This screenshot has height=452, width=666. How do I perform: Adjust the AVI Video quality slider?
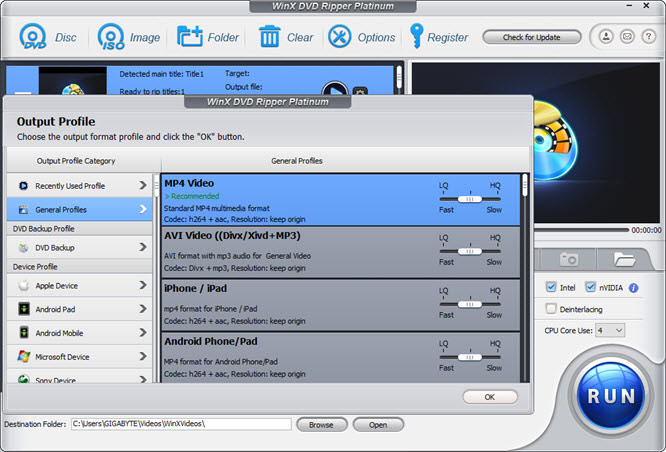click(470, 251)
